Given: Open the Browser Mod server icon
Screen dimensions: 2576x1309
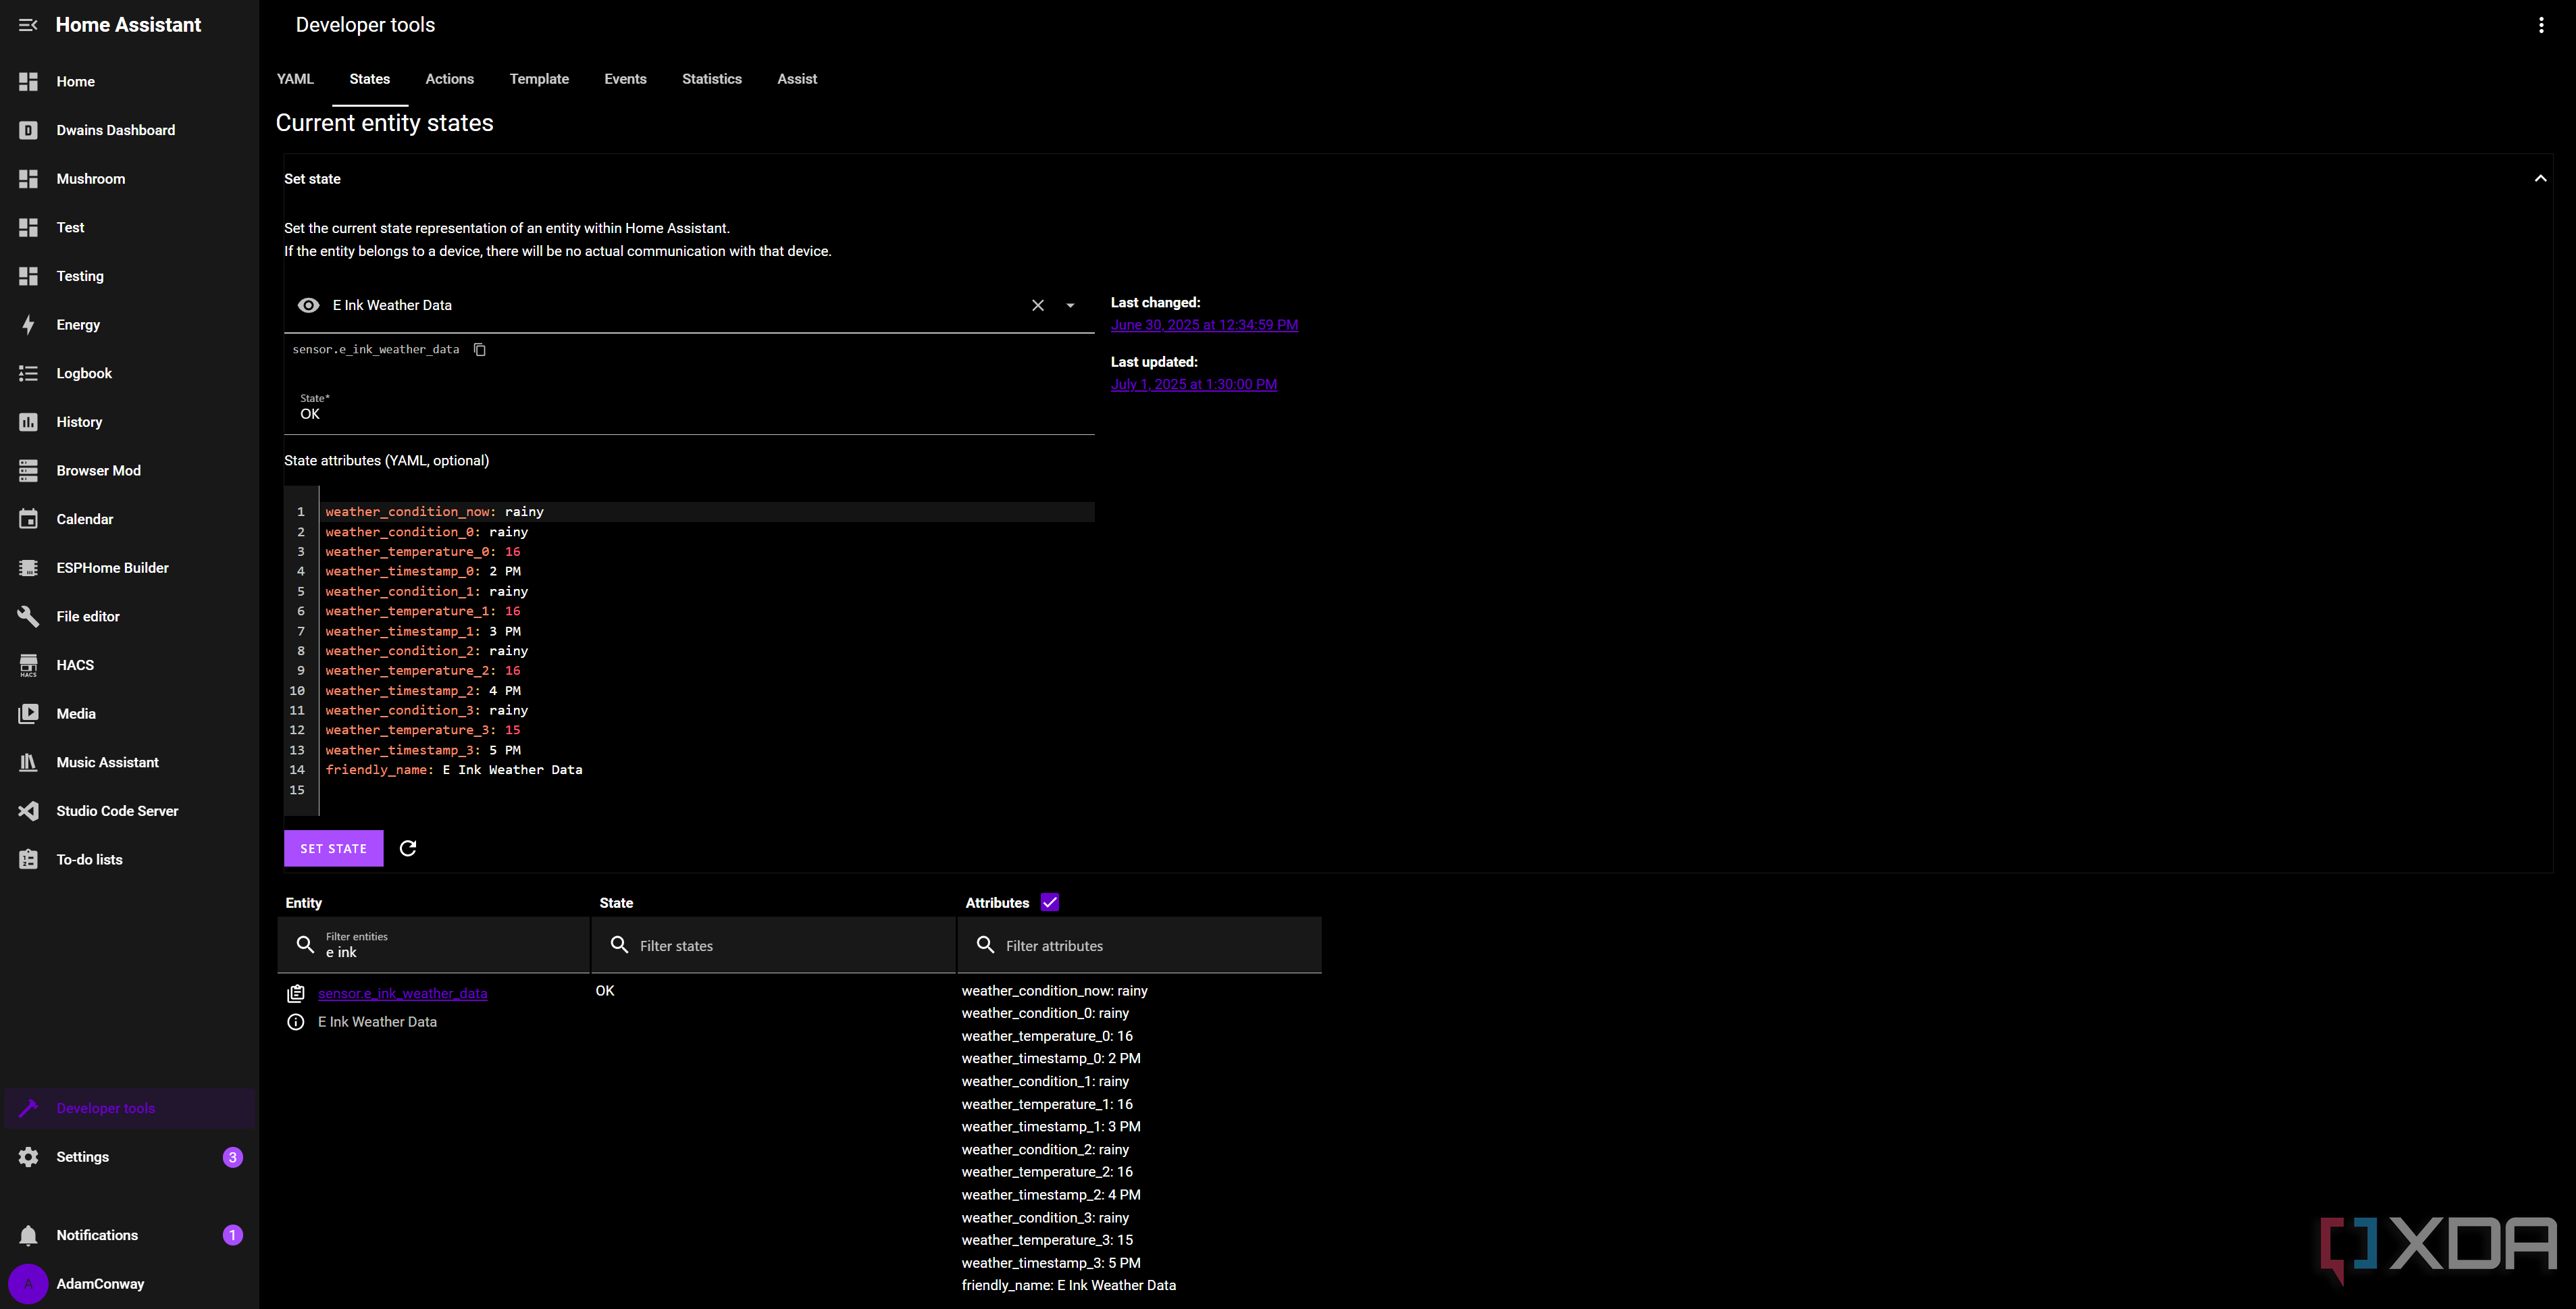Looking at the screenshot, I should pos(28,470).
